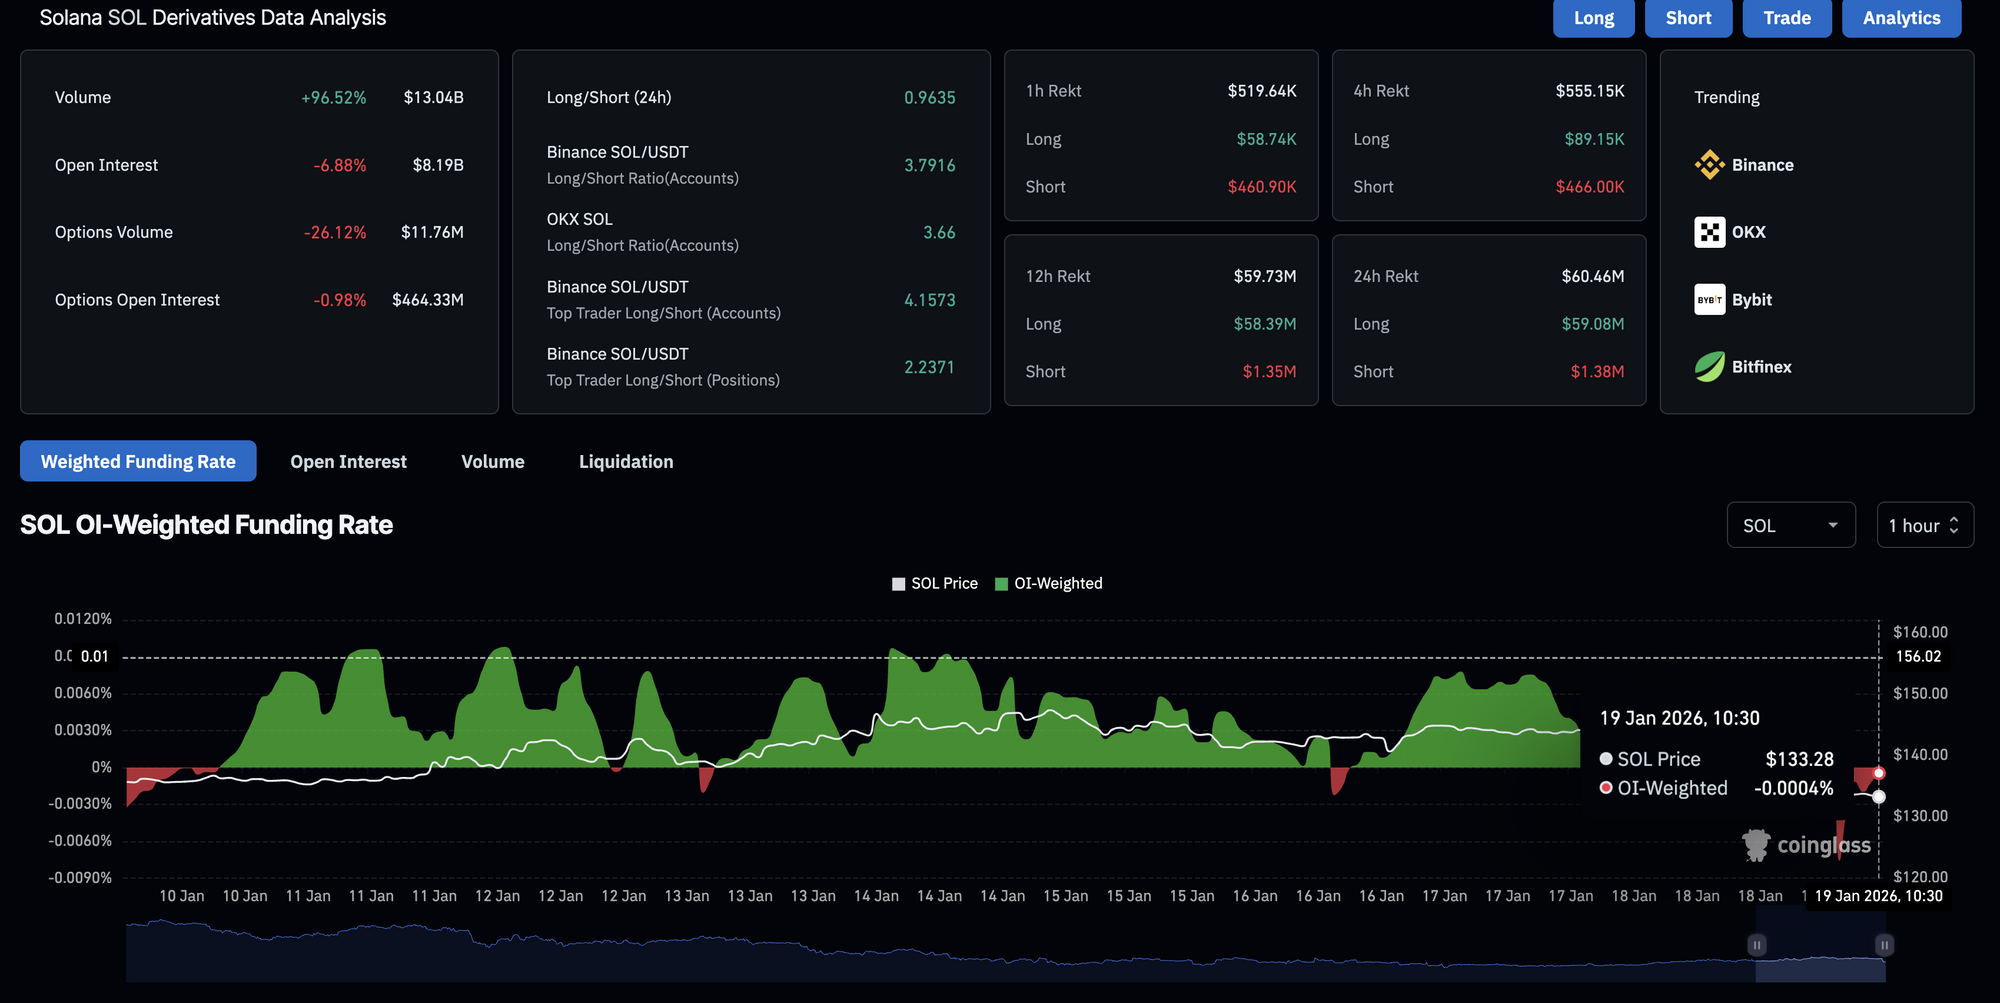
Task: Click the OKX logo icon
Action: (1709, 232)
